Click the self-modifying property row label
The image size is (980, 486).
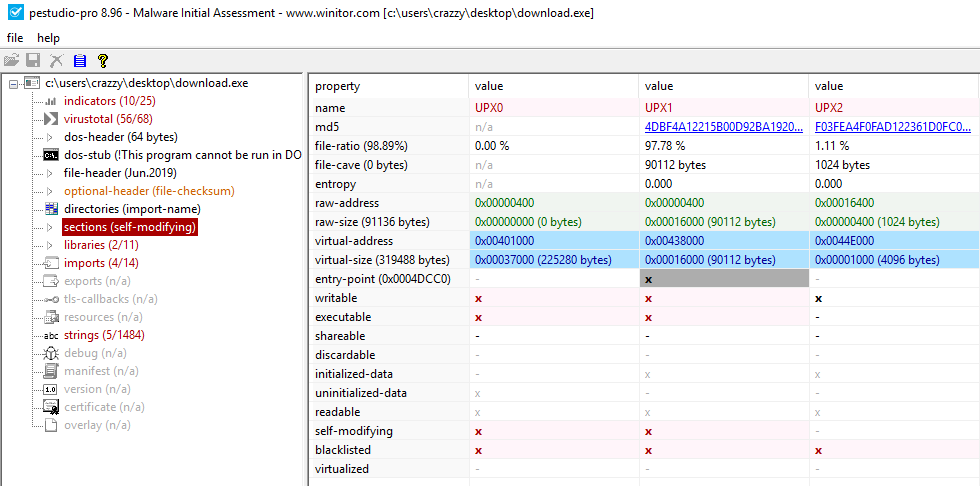point(354,431)
